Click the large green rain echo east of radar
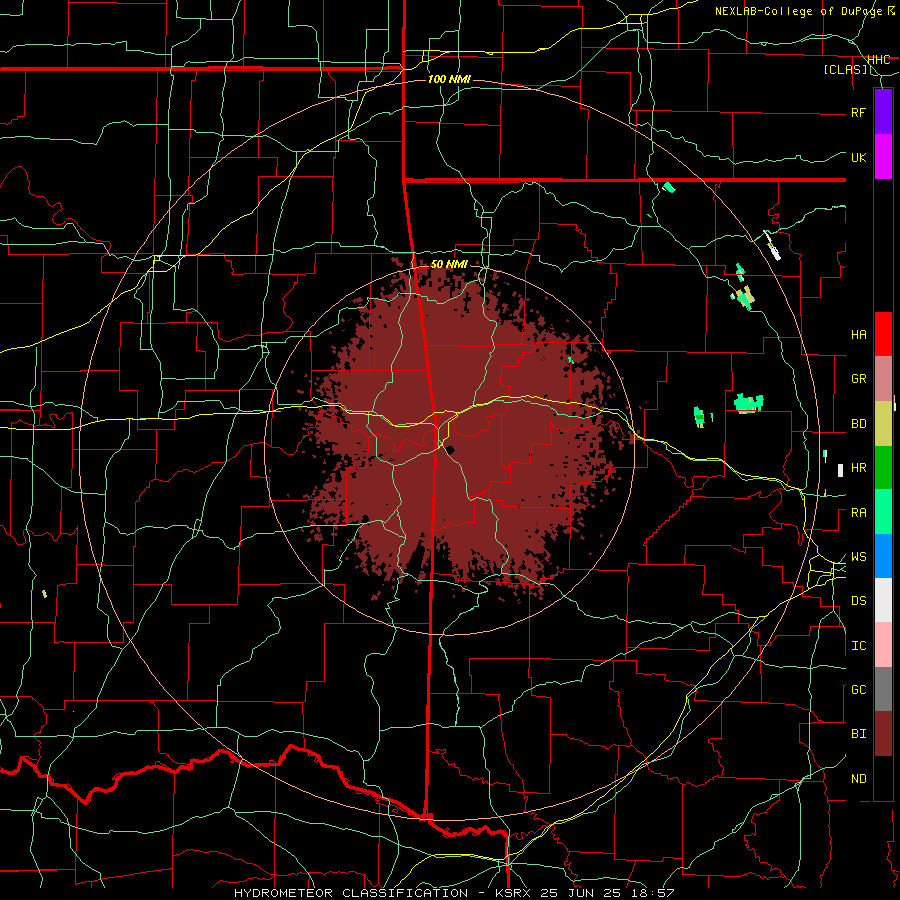Image resolution: width=900 pixels, height=900 pixels. click(748, 403)
